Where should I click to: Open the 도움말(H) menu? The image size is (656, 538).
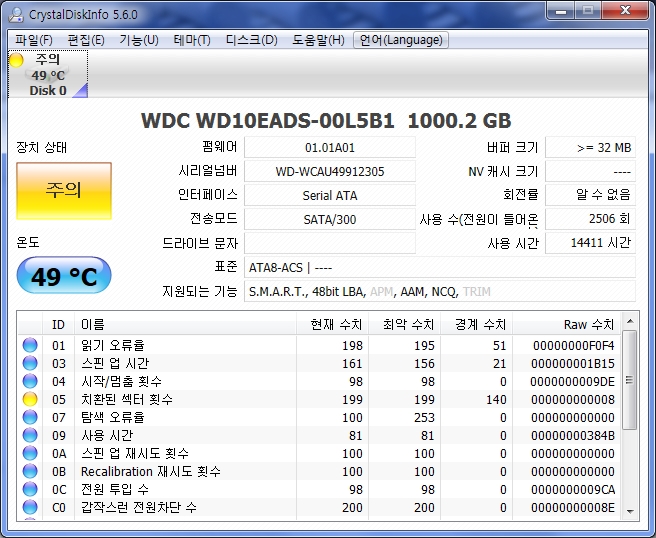[x=318, y=40]
